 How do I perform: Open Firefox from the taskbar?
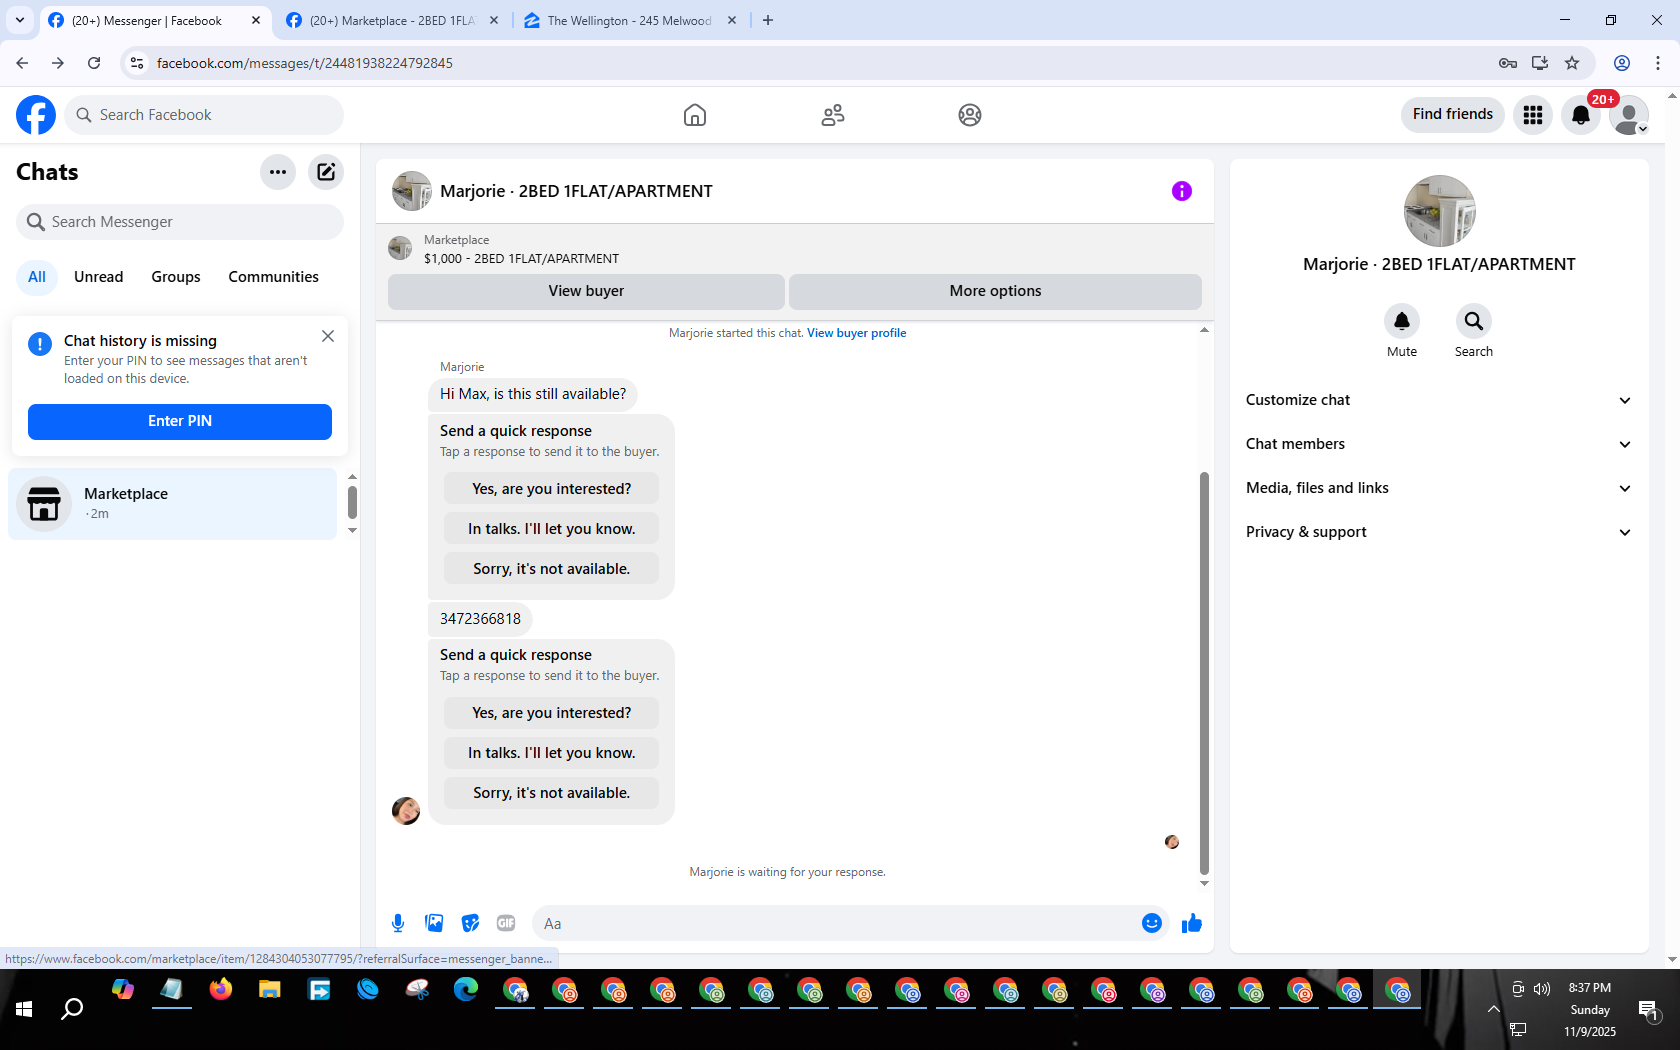point(221,990)
